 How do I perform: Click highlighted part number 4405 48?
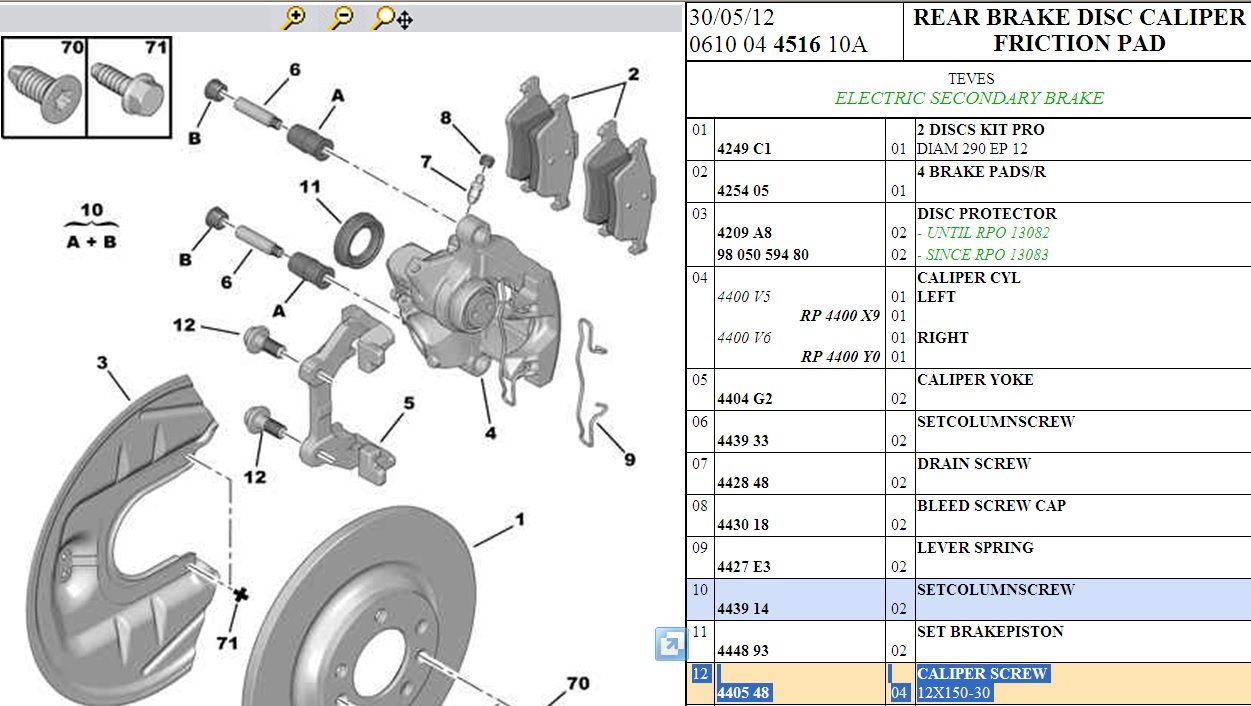[743, 693]
